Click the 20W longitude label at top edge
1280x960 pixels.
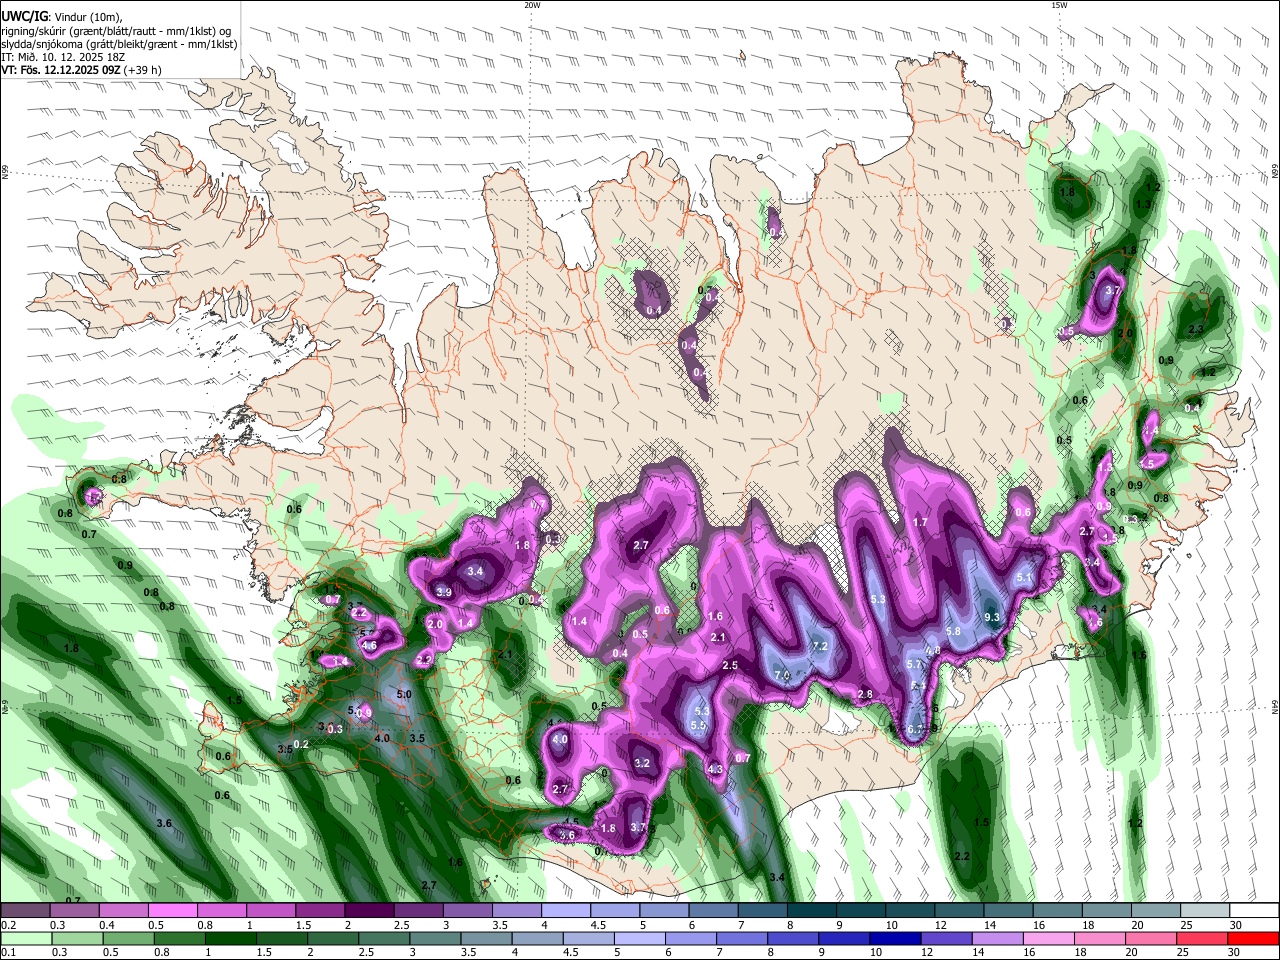(532, 5)
